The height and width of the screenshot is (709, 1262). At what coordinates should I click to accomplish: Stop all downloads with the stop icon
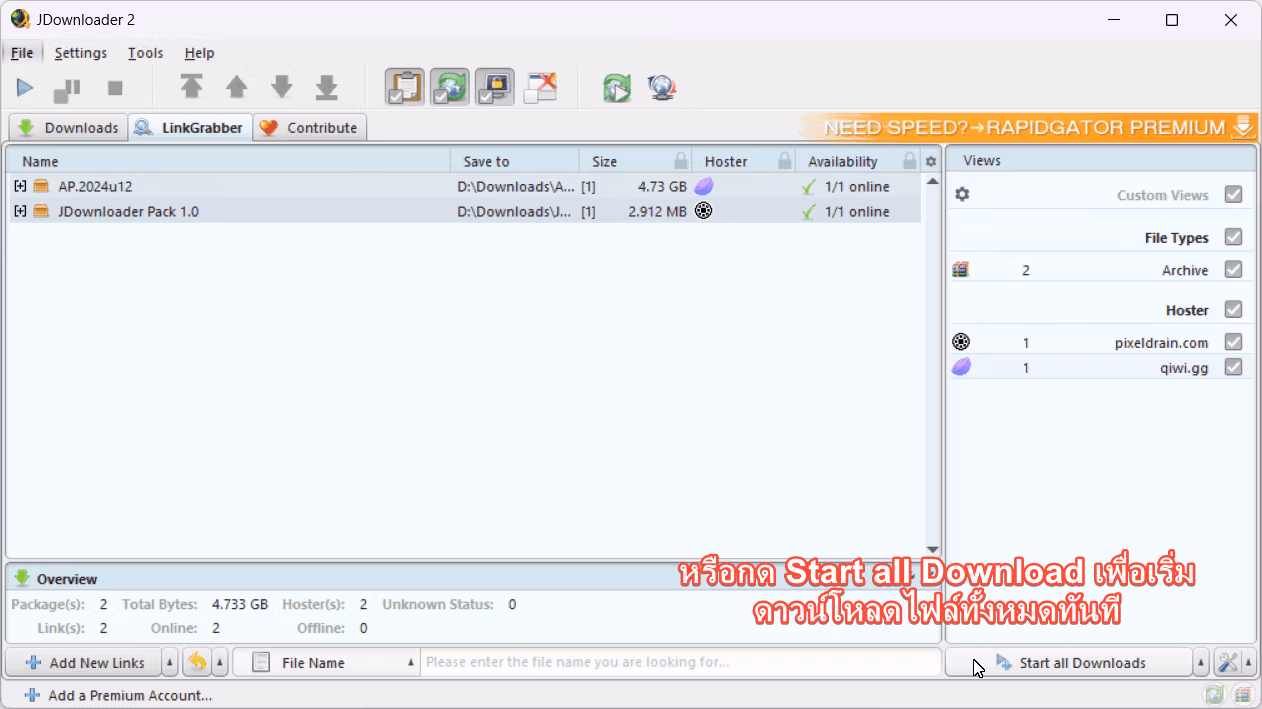[115, 88]
